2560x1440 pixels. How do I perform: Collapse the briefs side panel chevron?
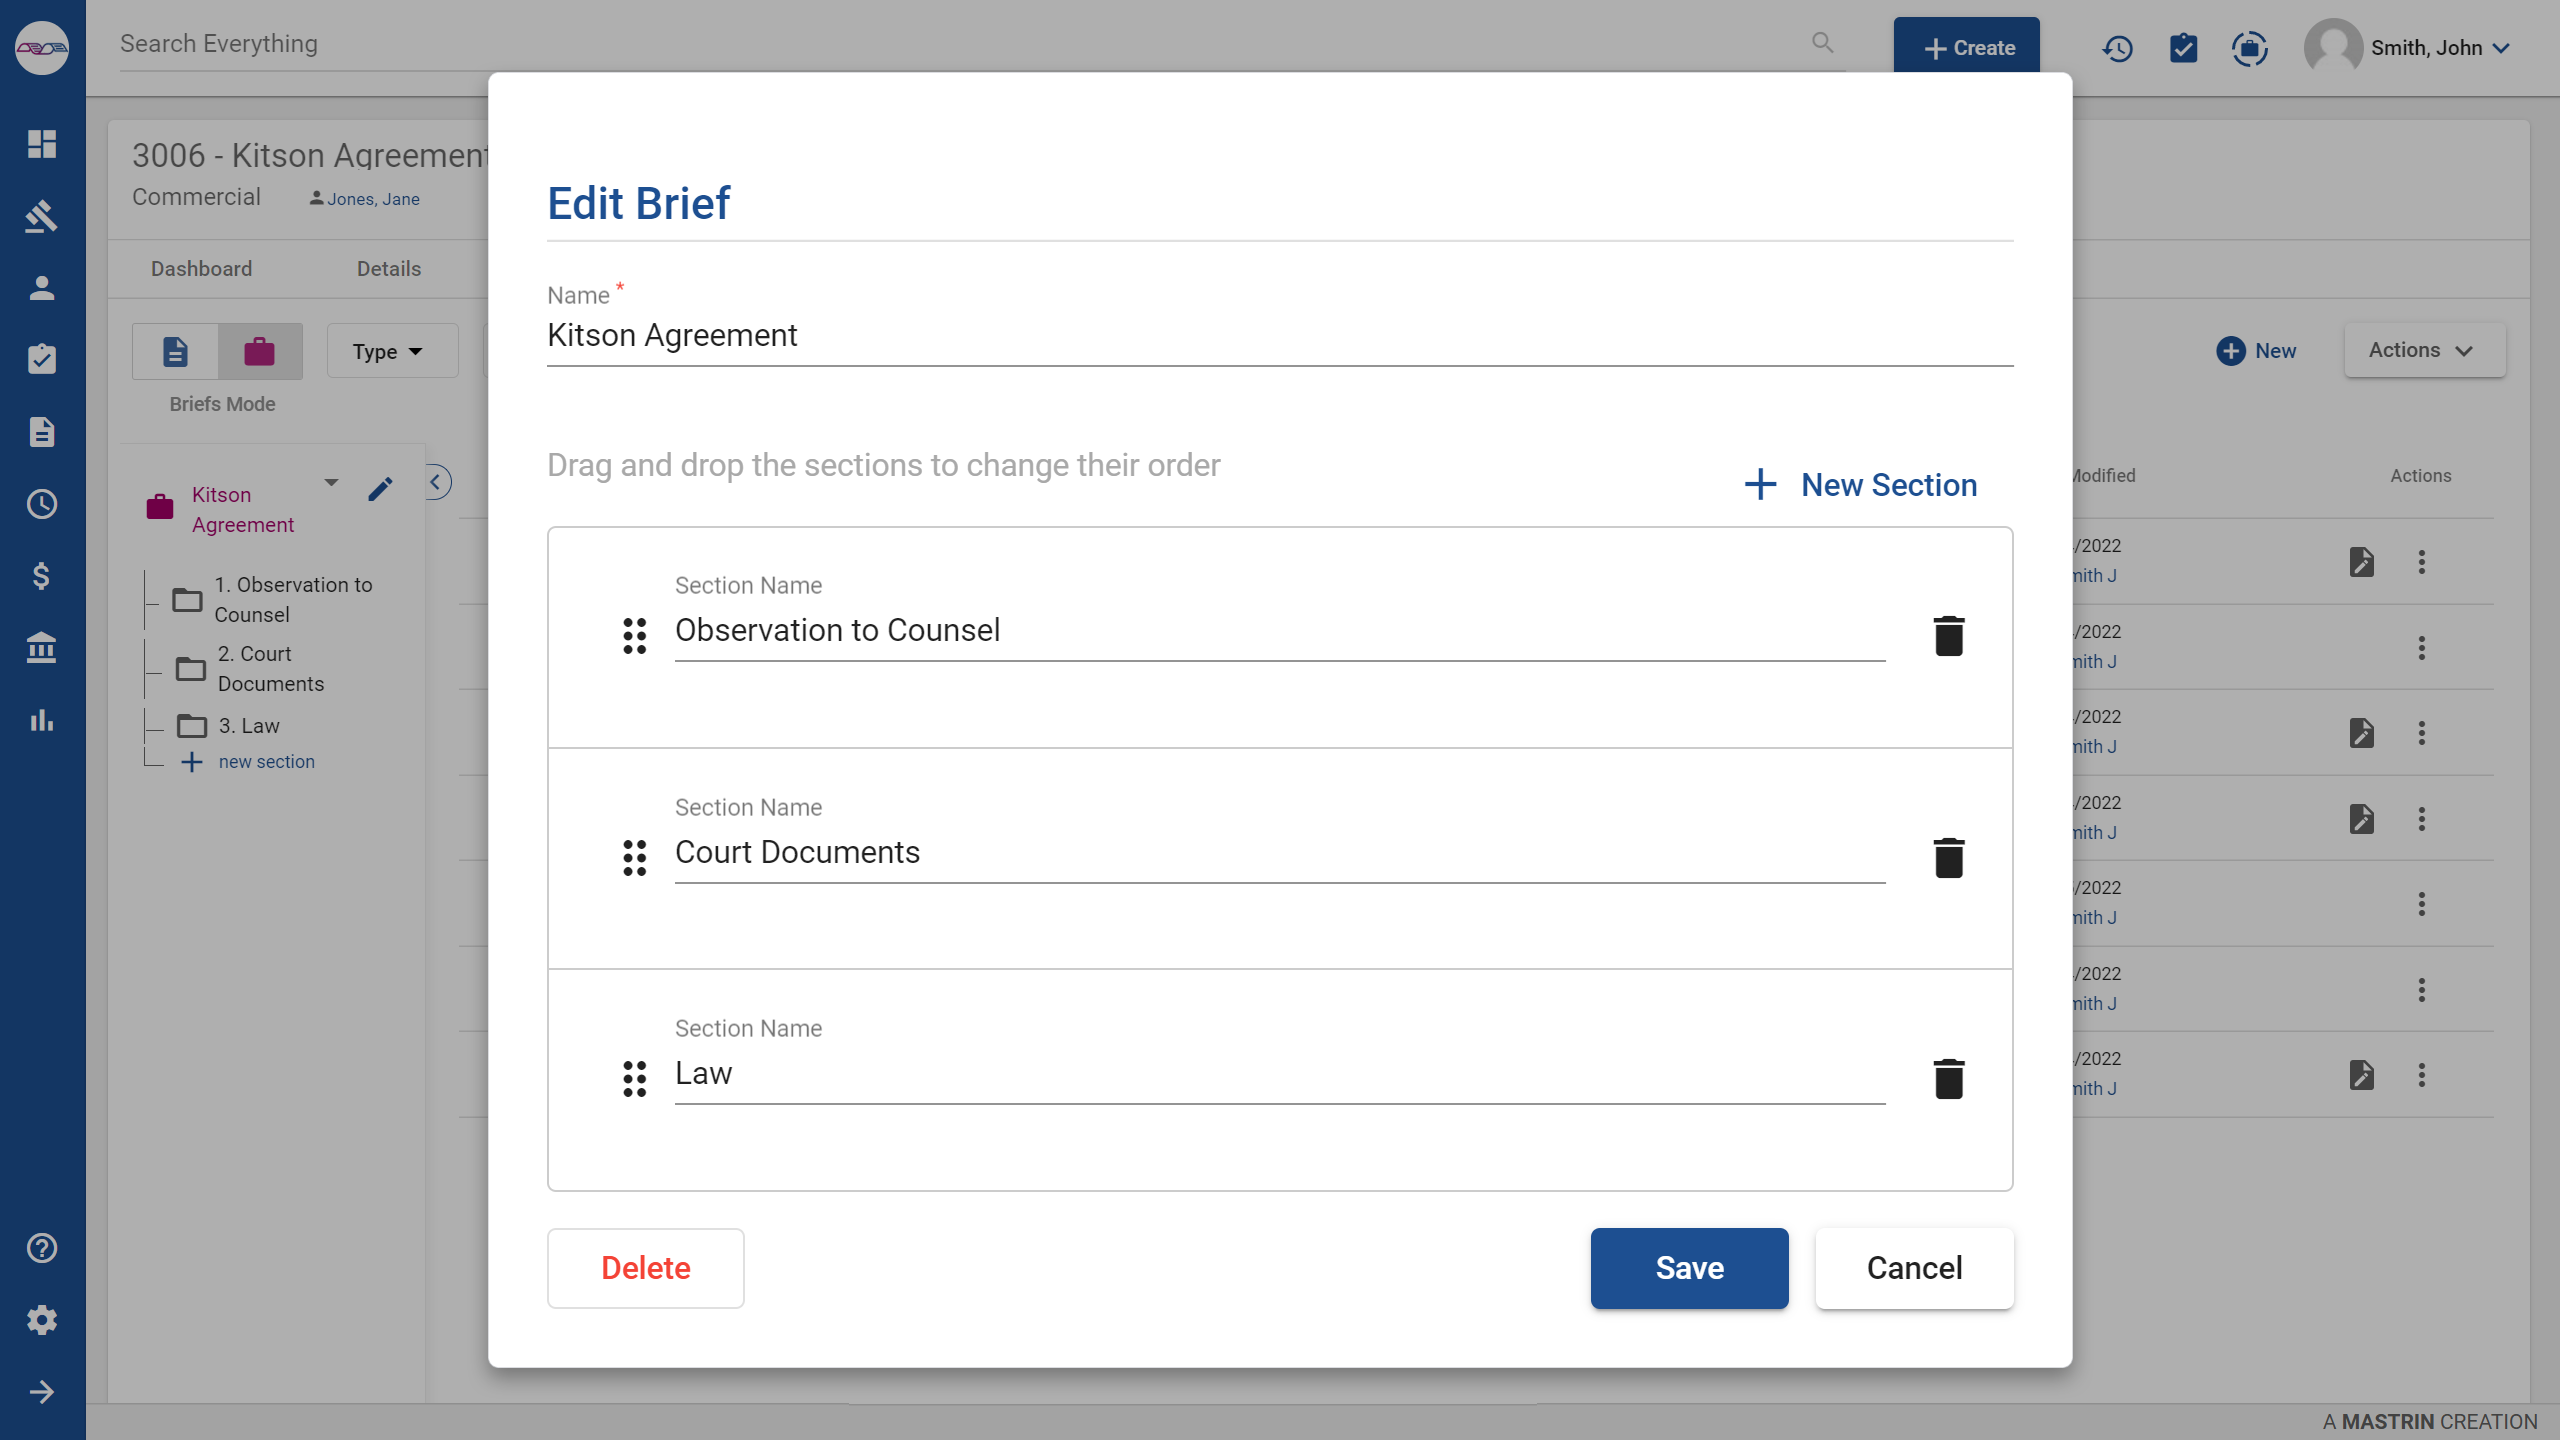(x=436, y=482)
